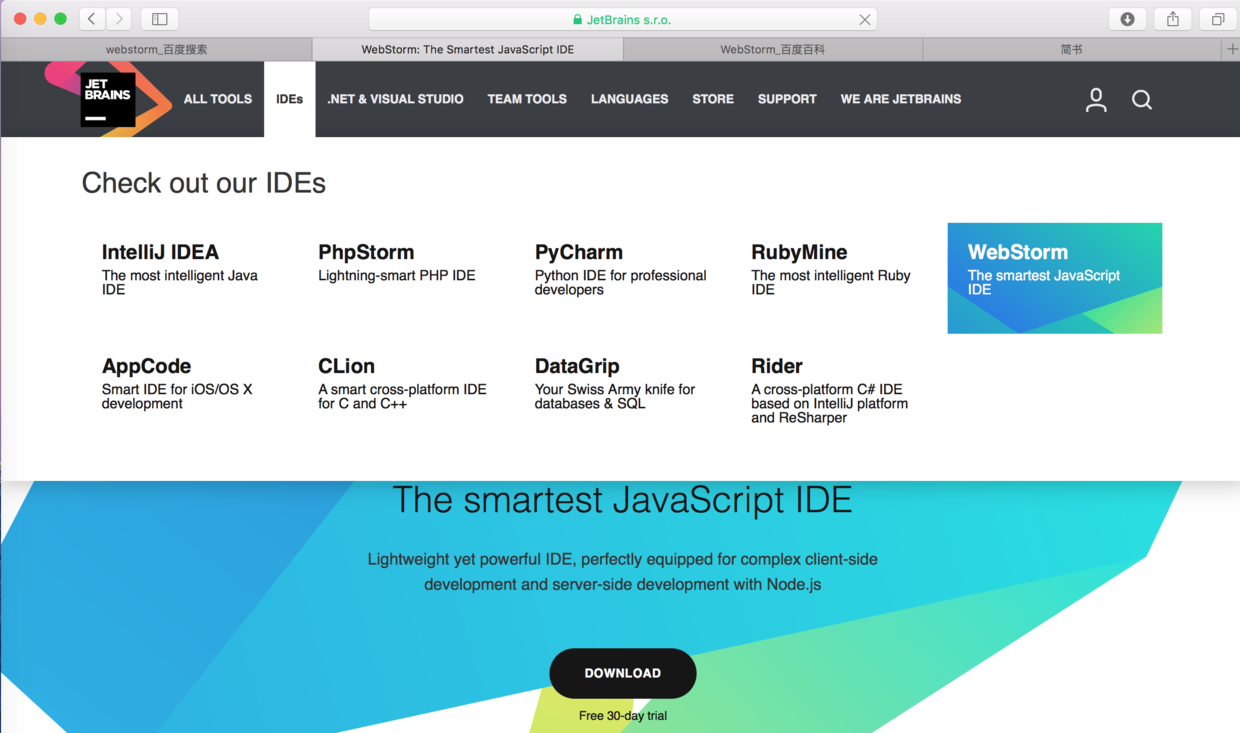
Task: Click 'Lightning-smart PHP IDE' description
Action: tap(397, 276)
